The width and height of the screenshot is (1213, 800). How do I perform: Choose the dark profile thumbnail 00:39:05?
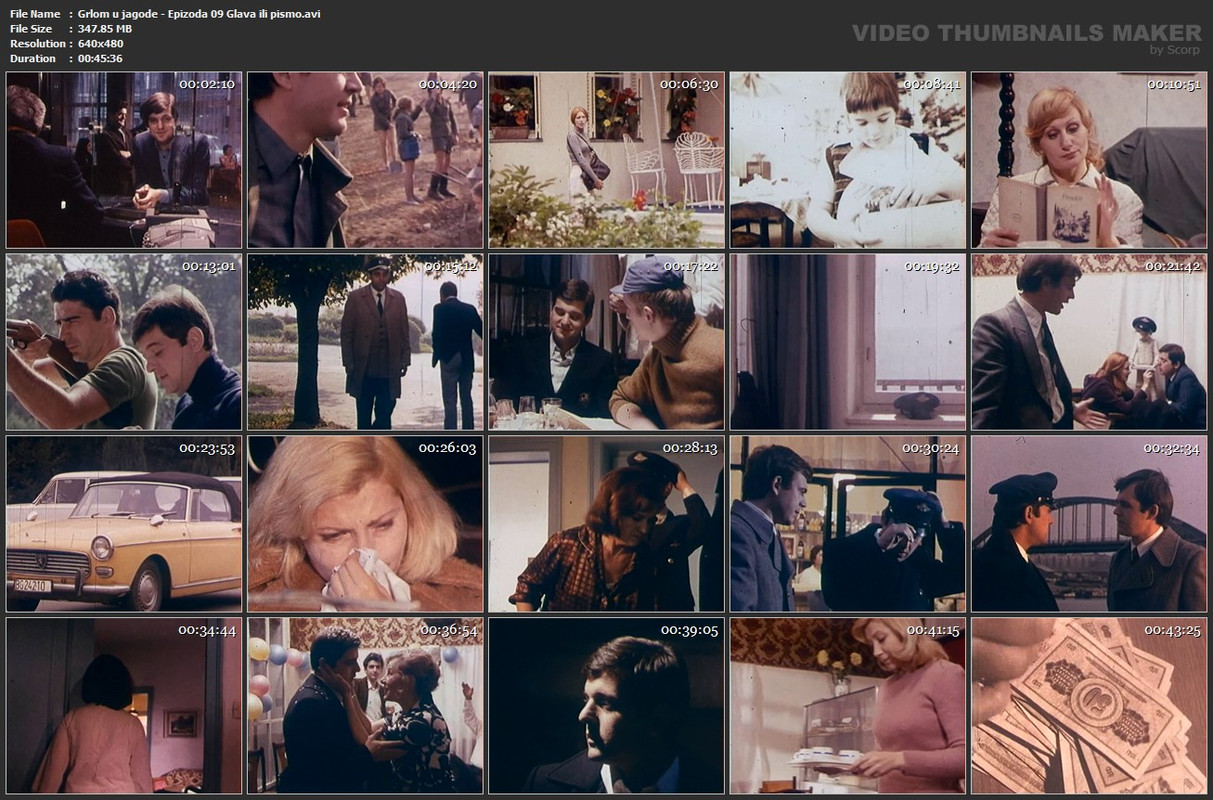(x=607, y=706)
